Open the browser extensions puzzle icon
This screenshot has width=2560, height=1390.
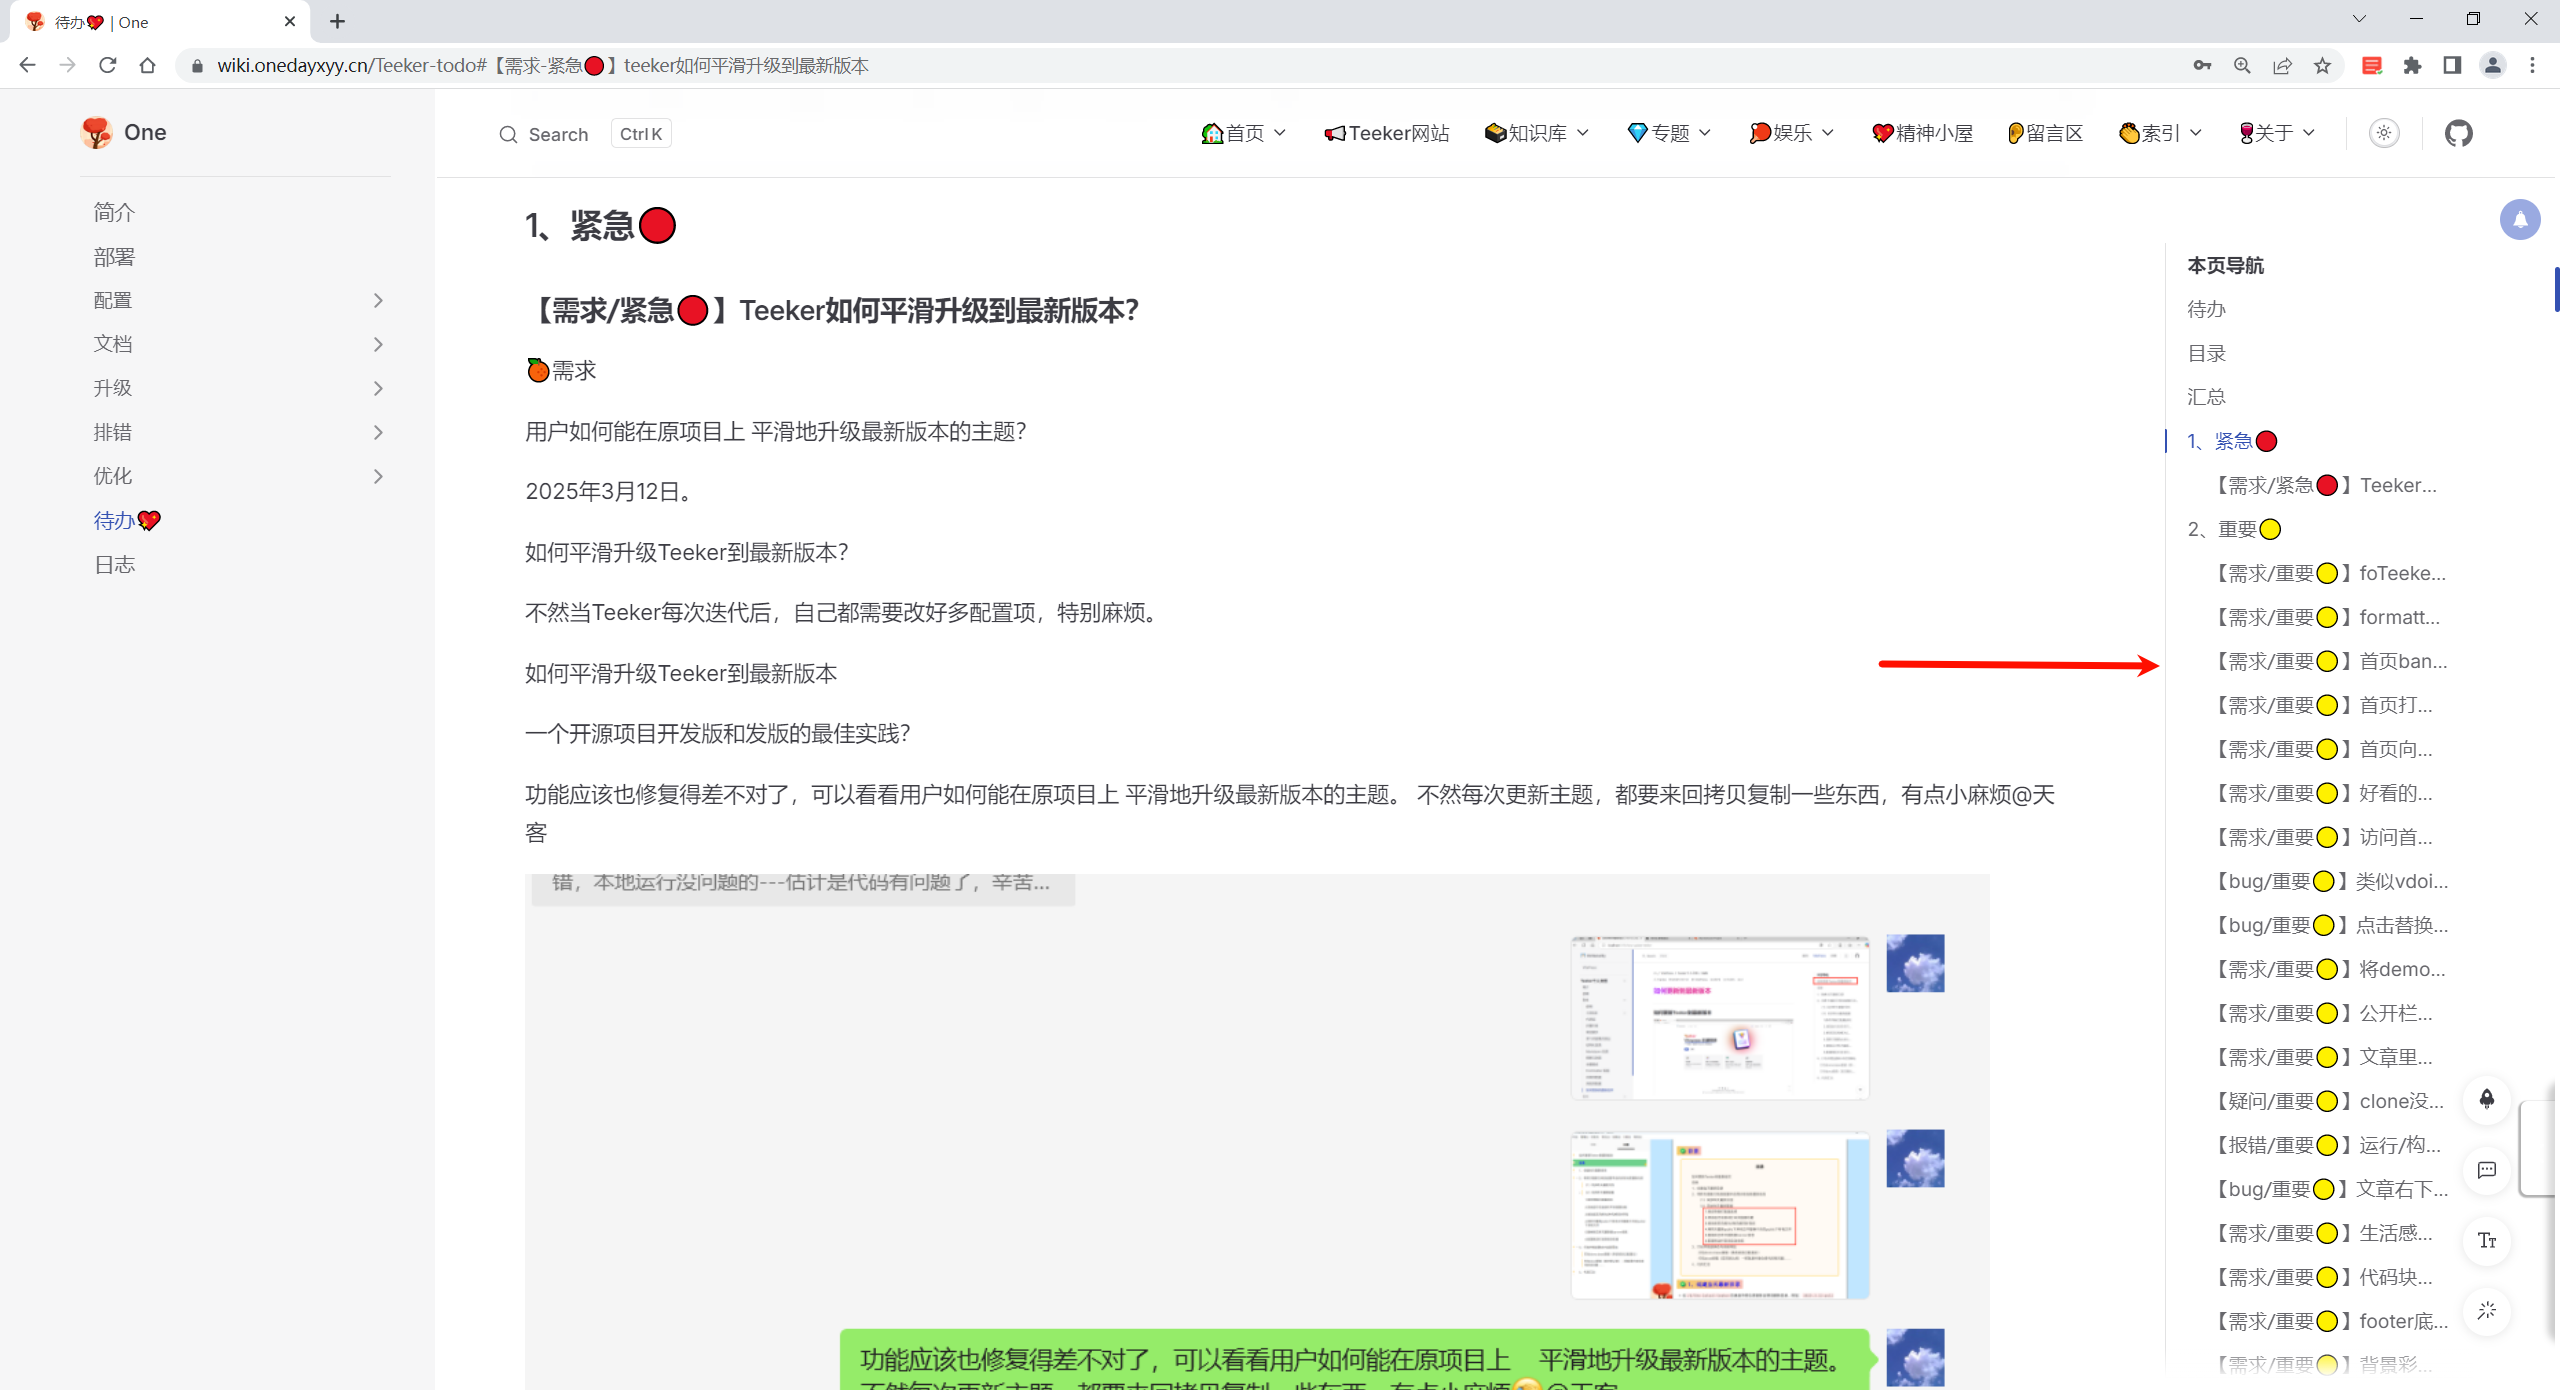tap(2412, 65)
